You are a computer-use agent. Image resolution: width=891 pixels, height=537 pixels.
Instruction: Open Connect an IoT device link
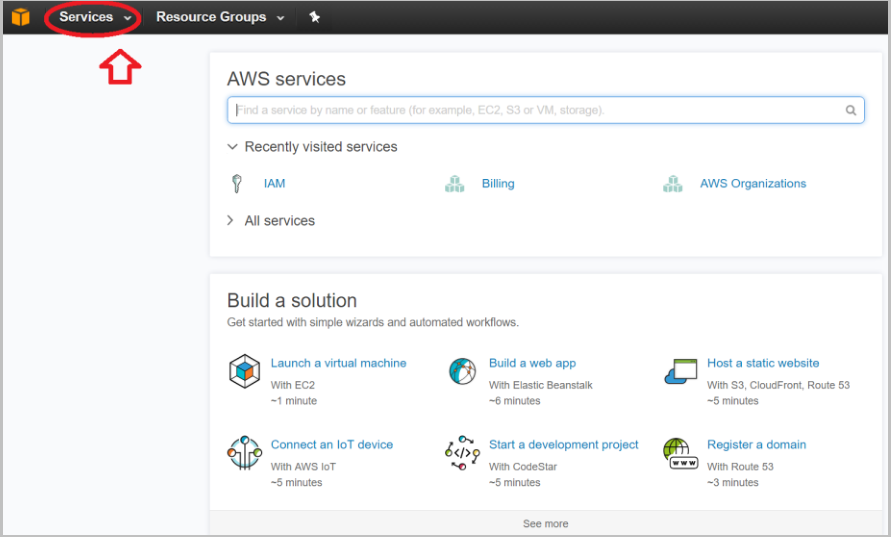332,444
